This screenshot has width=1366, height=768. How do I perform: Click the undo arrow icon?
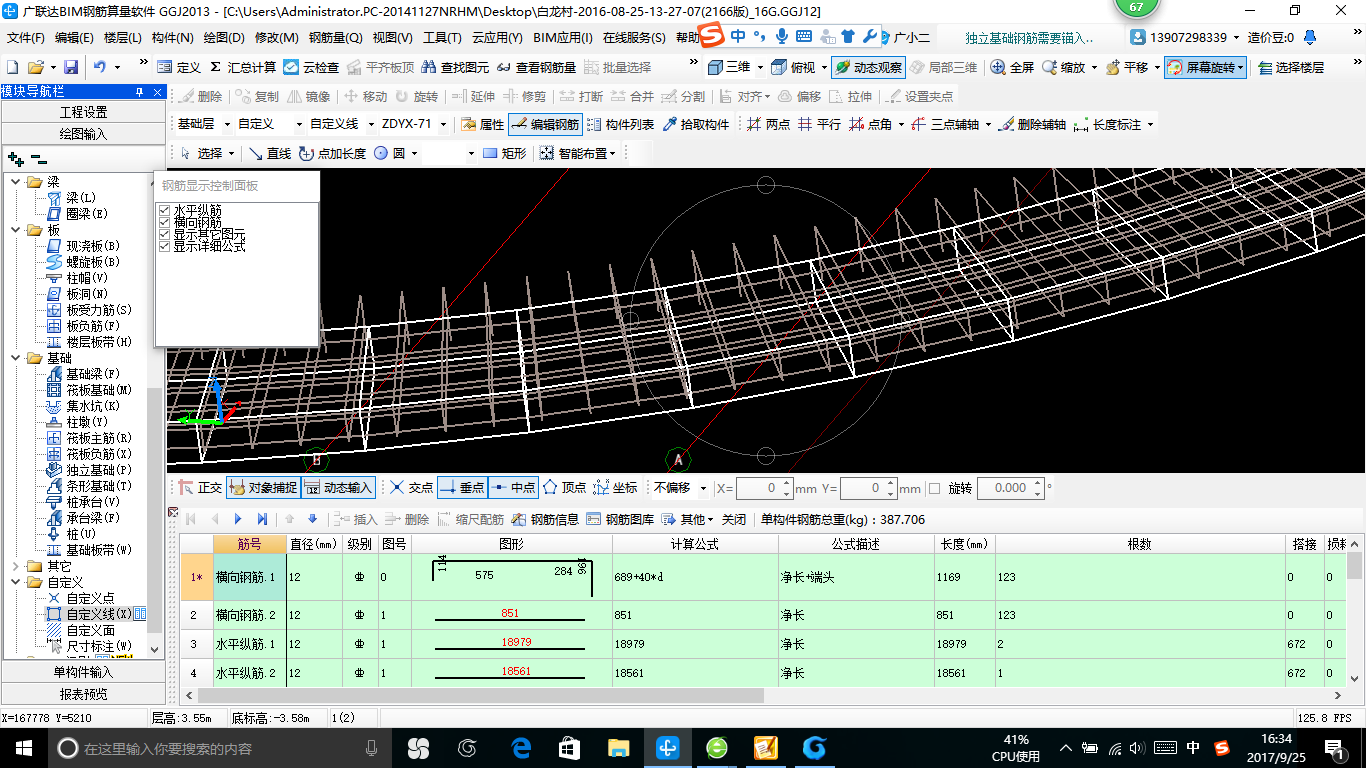(x=99, y=67)
